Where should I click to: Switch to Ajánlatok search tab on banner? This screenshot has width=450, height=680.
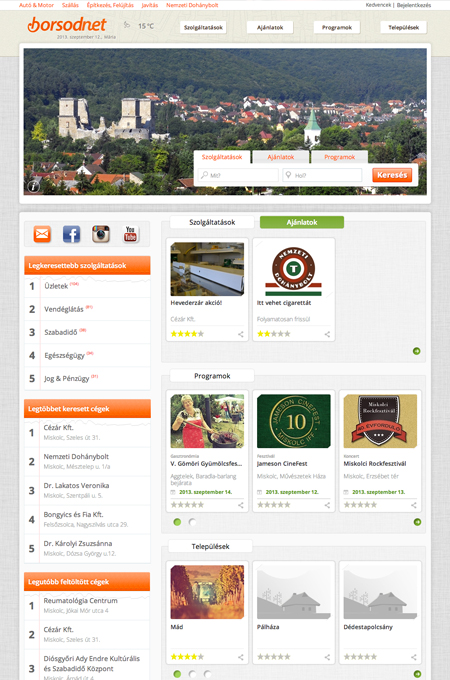pyautogui.click(x=281, y=157)
